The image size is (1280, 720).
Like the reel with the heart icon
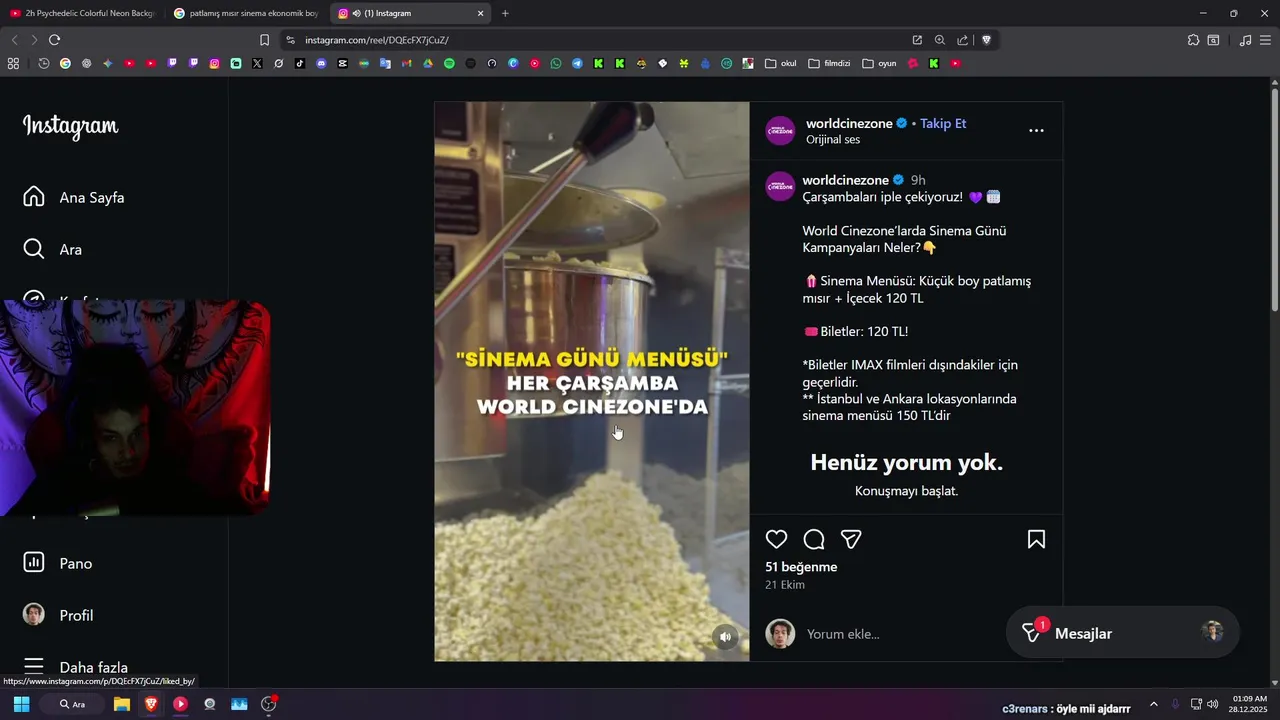[776, 539]
